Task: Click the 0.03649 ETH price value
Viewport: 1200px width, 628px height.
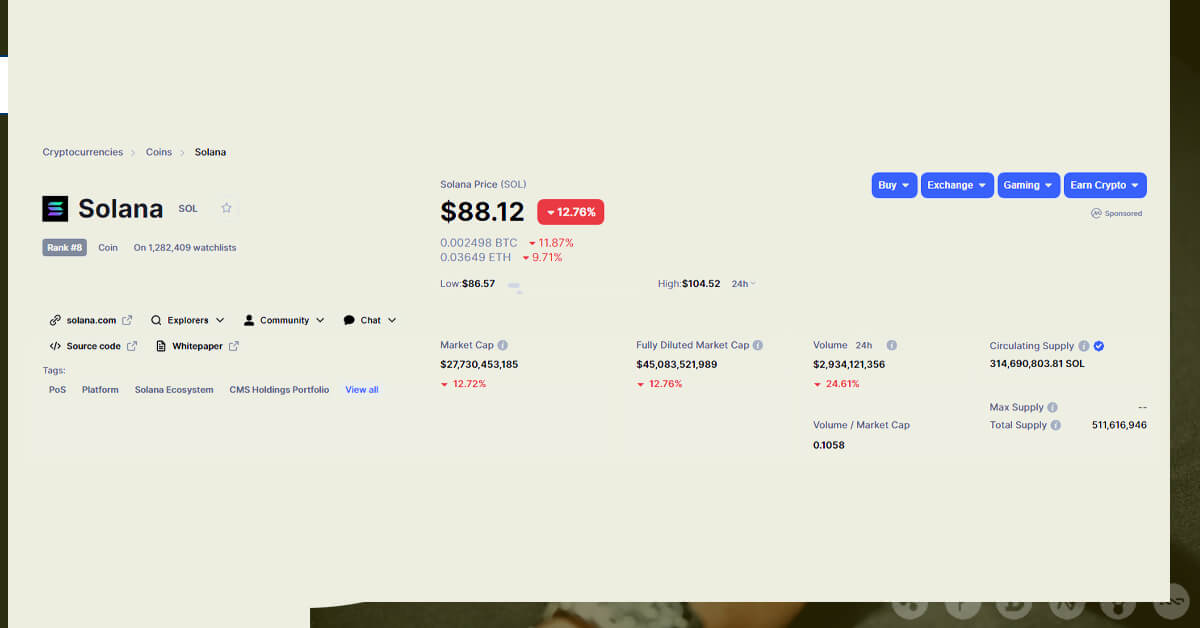Action: [476, 258]
